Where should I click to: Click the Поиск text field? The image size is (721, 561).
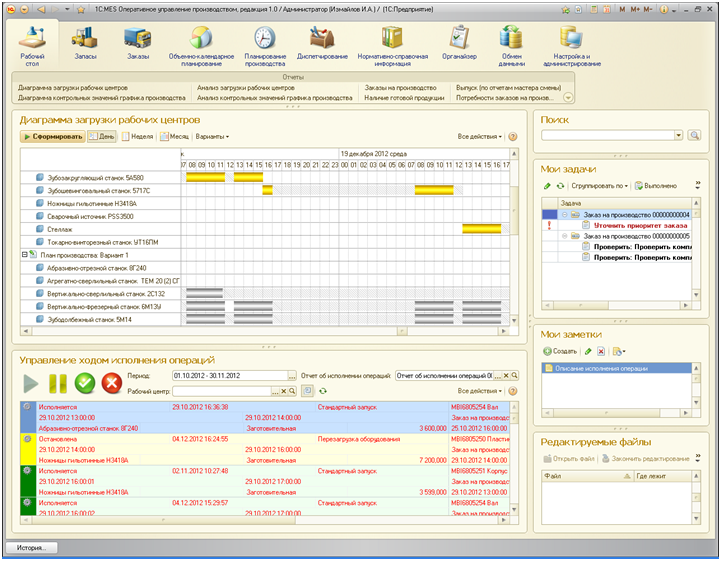tap(608, 135)
